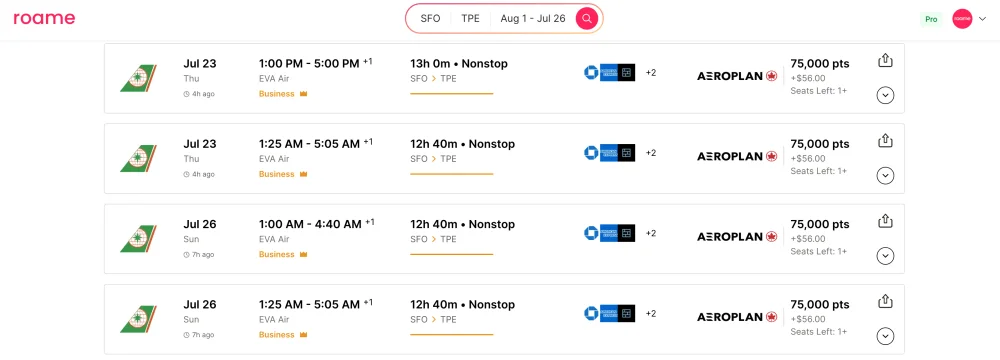Share the Jul 26 1:00 AM flight
Viewport: 1000px width, 360px height.
point(885,221)
